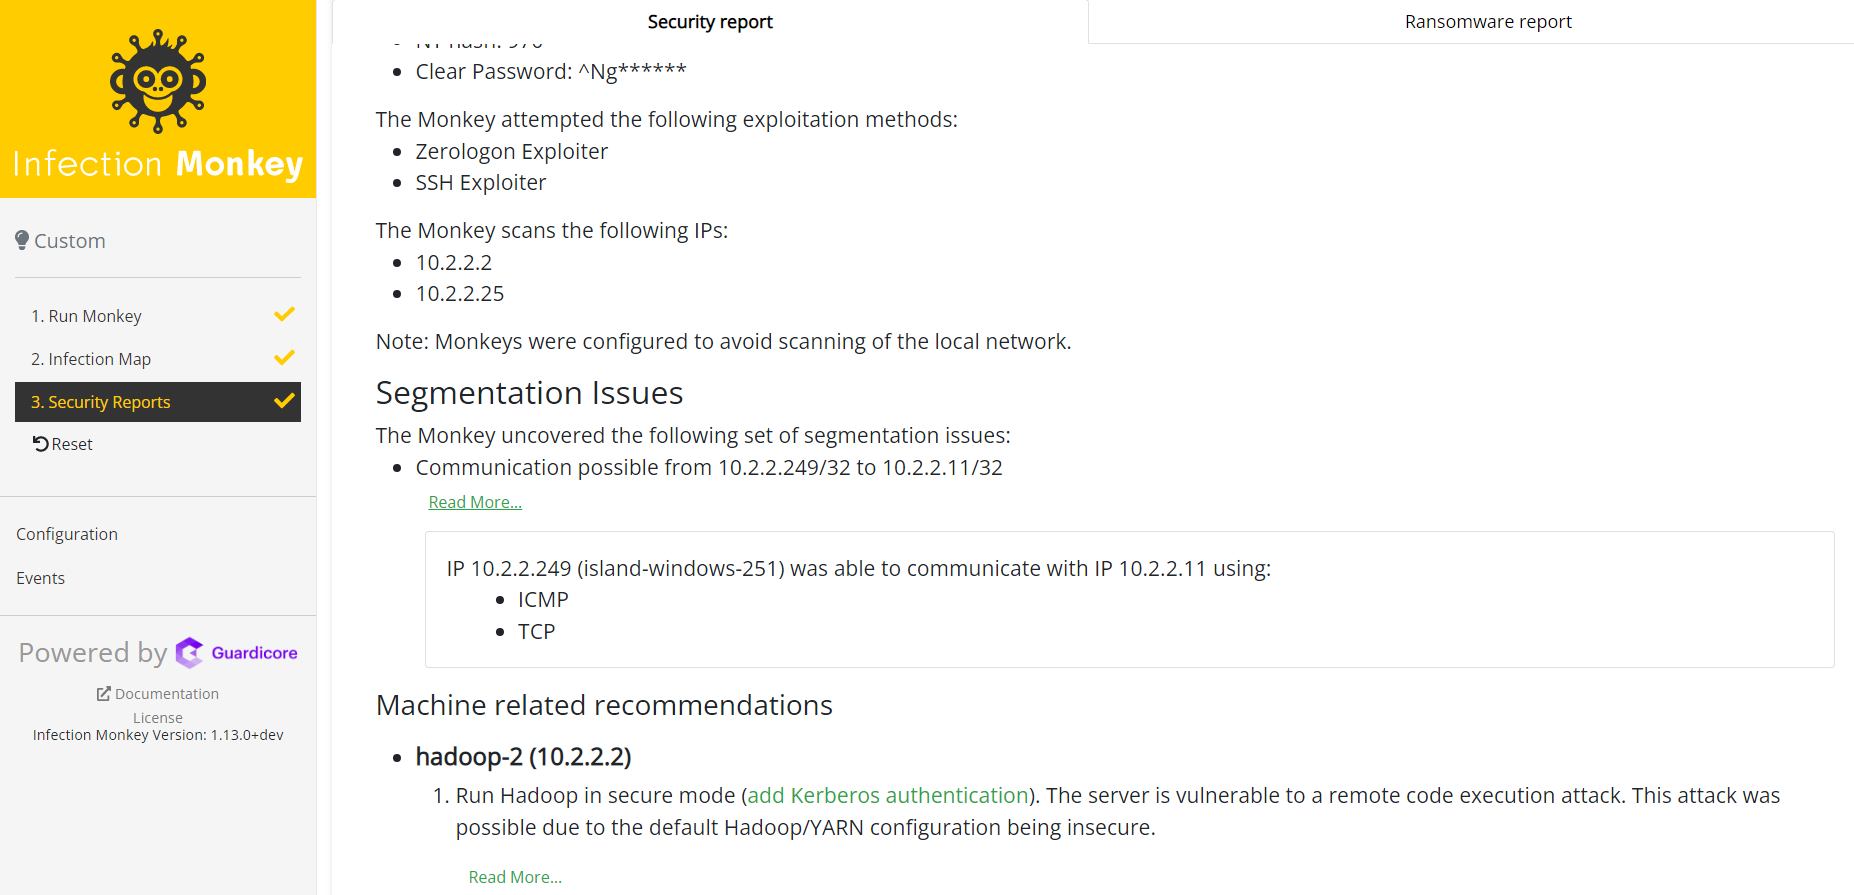Click the checkmark next to Run Monkey

point(284,315)
